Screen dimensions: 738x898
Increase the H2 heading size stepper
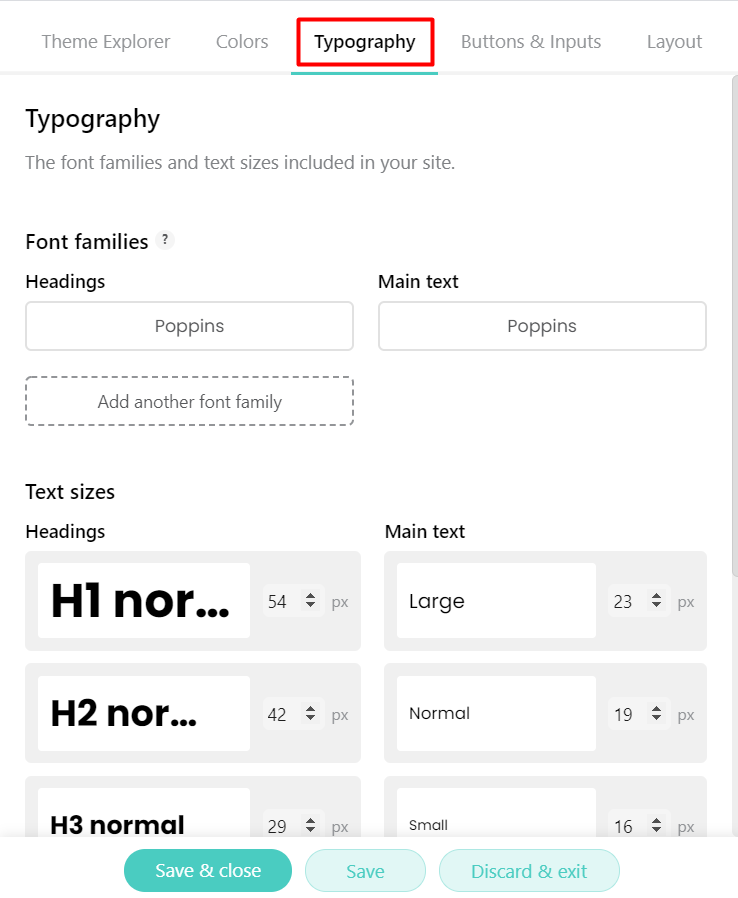[x=310, y=708]
